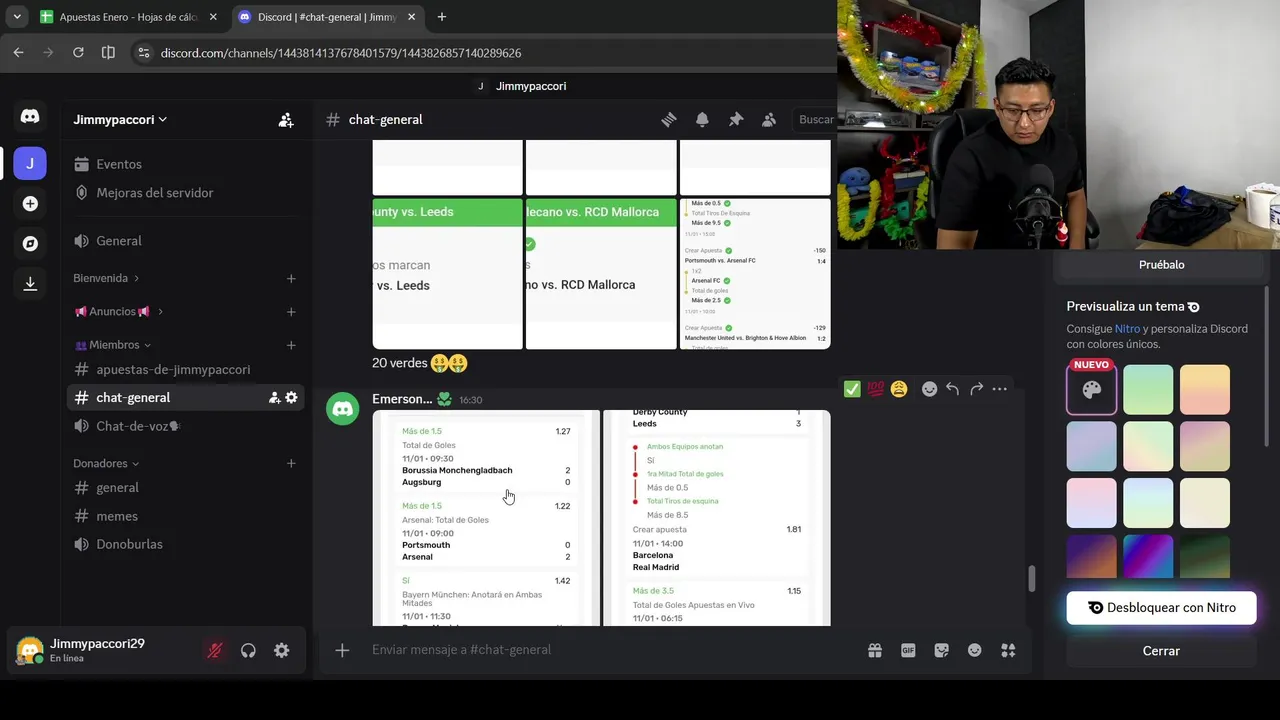Select the J server icon in sidebar

30,163
